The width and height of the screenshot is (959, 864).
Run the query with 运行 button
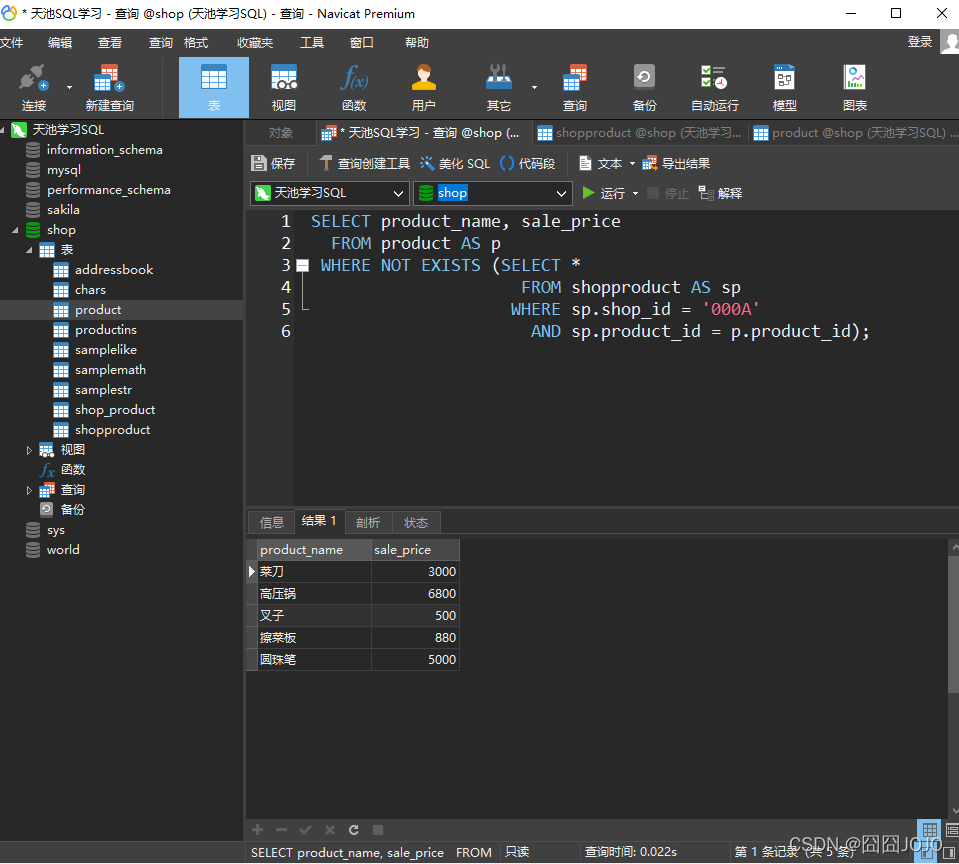(x=603, y=193)
